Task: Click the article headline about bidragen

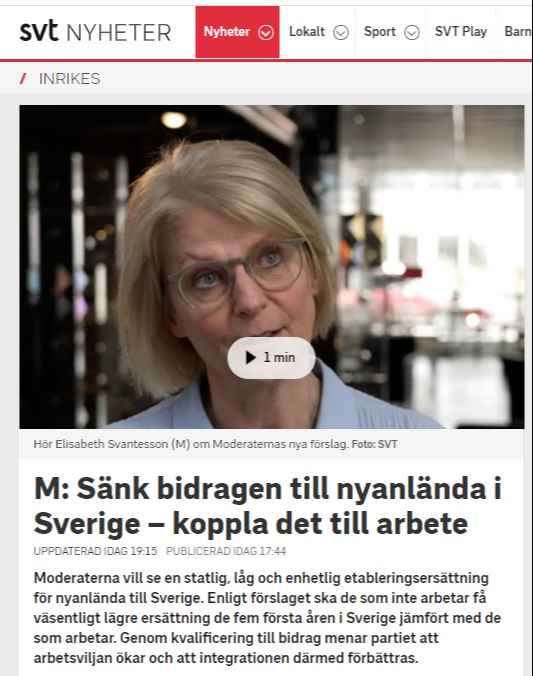Action: [x=268, y=507]
